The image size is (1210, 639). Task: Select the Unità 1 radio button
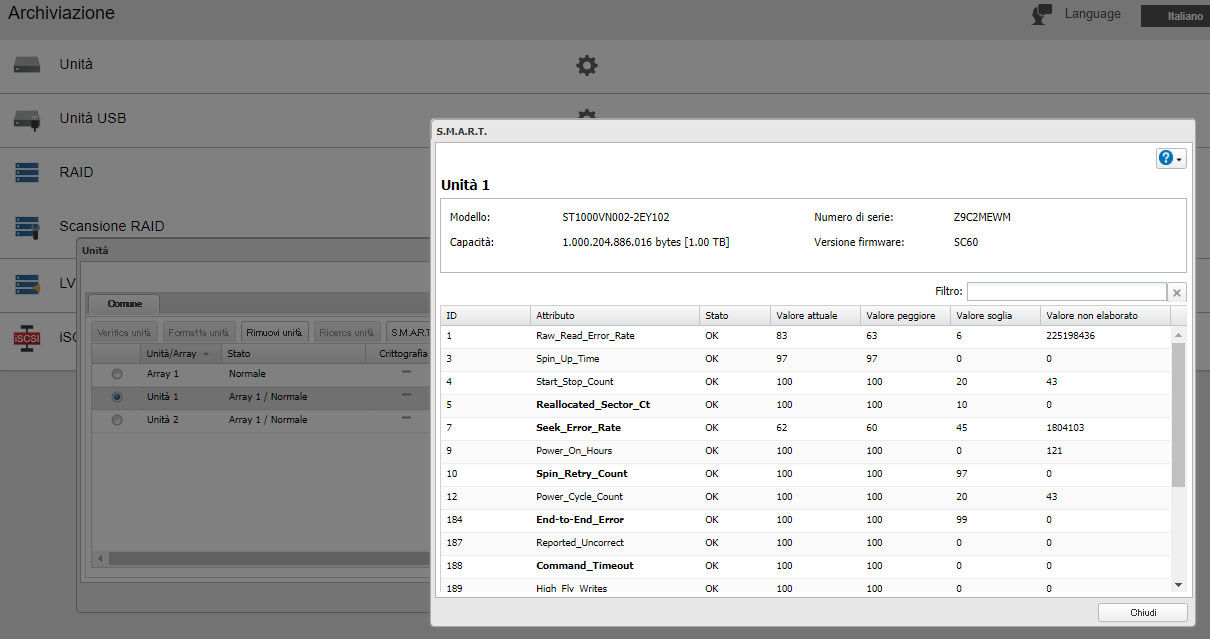tap(117, 397)
